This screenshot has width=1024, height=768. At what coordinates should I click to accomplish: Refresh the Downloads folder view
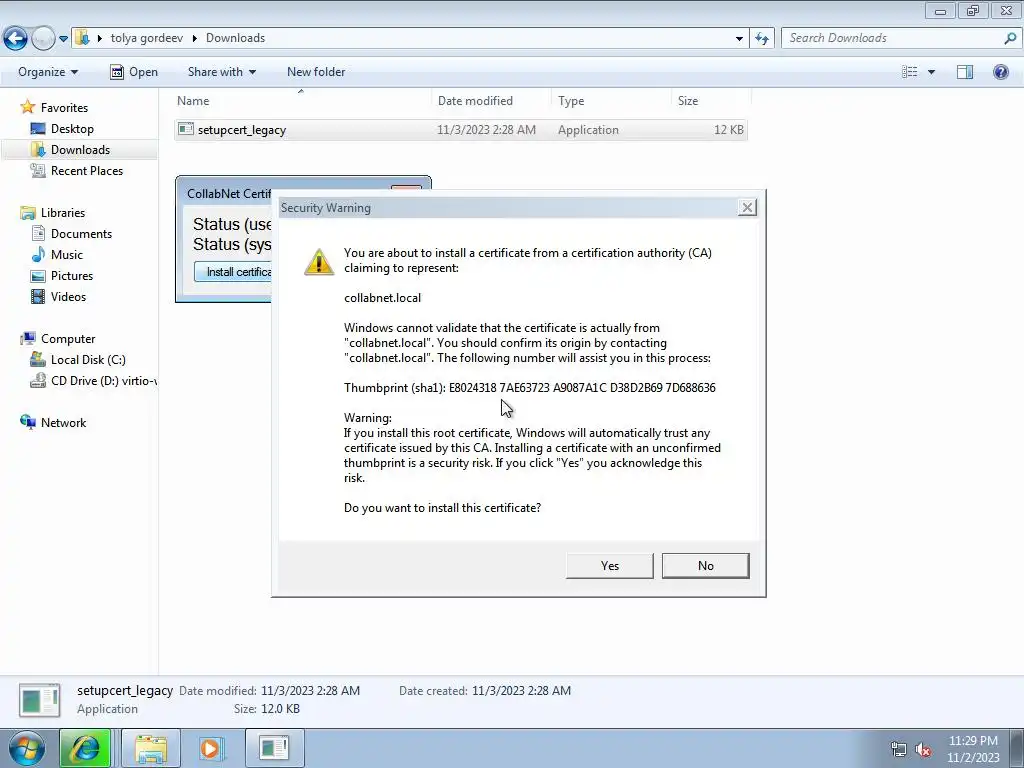tap(762, 39)
